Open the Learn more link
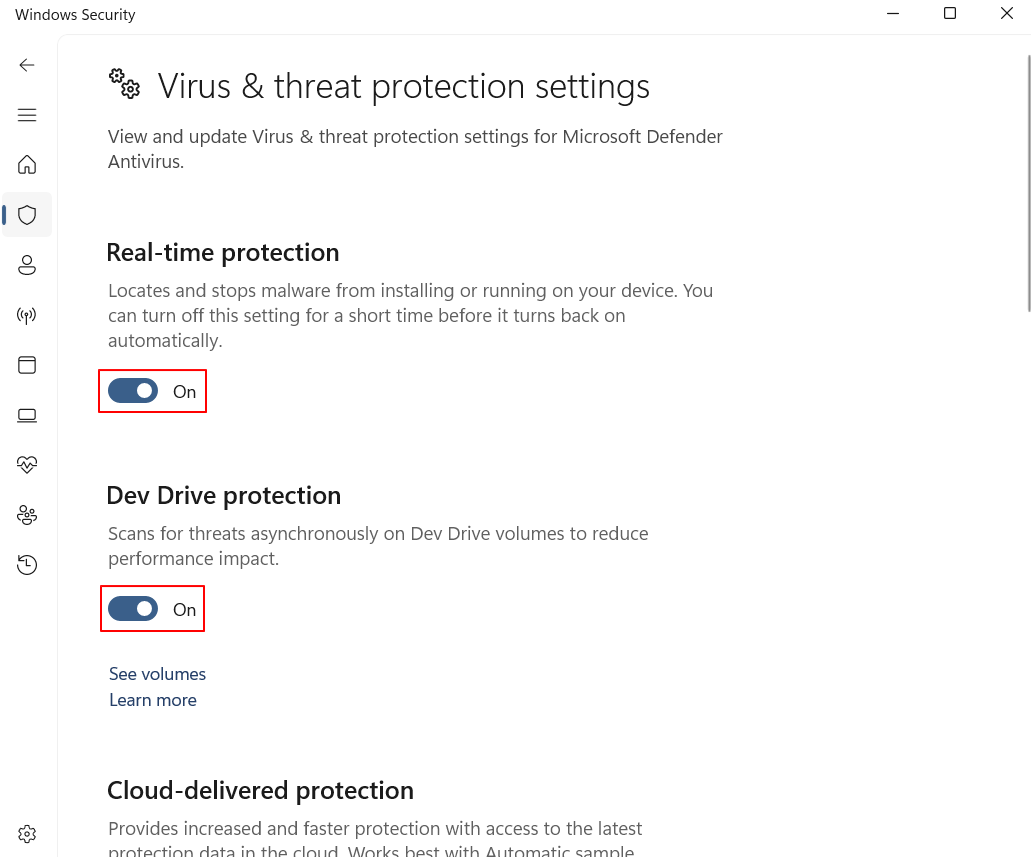The image size is (1031, 857). coord(153,700)
